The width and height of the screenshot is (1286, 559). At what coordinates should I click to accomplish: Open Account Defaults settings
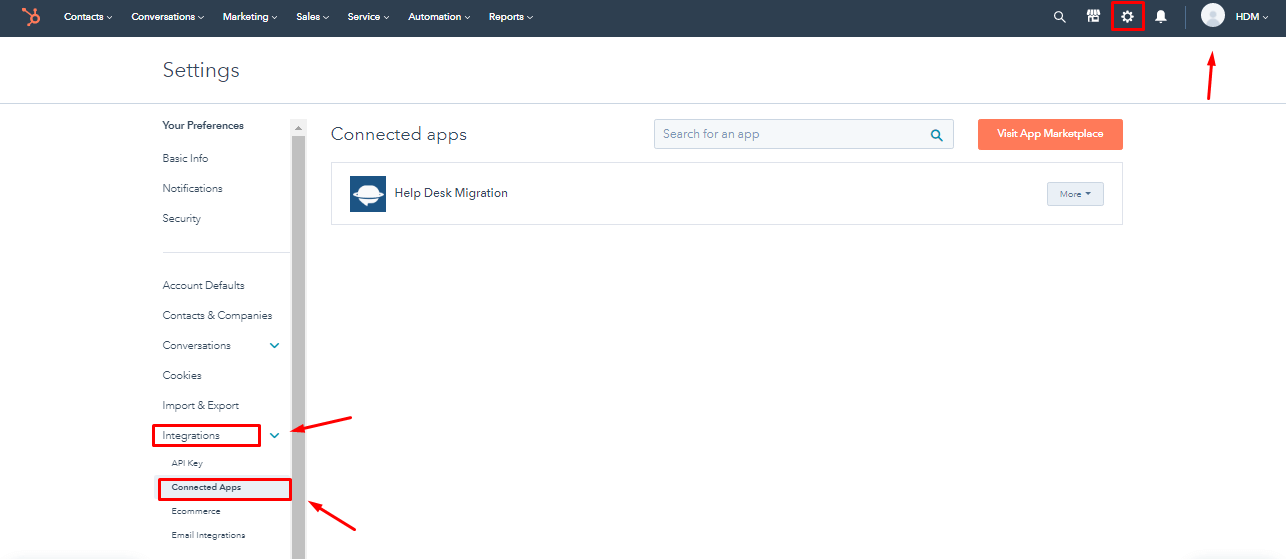pyautogui.click(x=204, y=286)
